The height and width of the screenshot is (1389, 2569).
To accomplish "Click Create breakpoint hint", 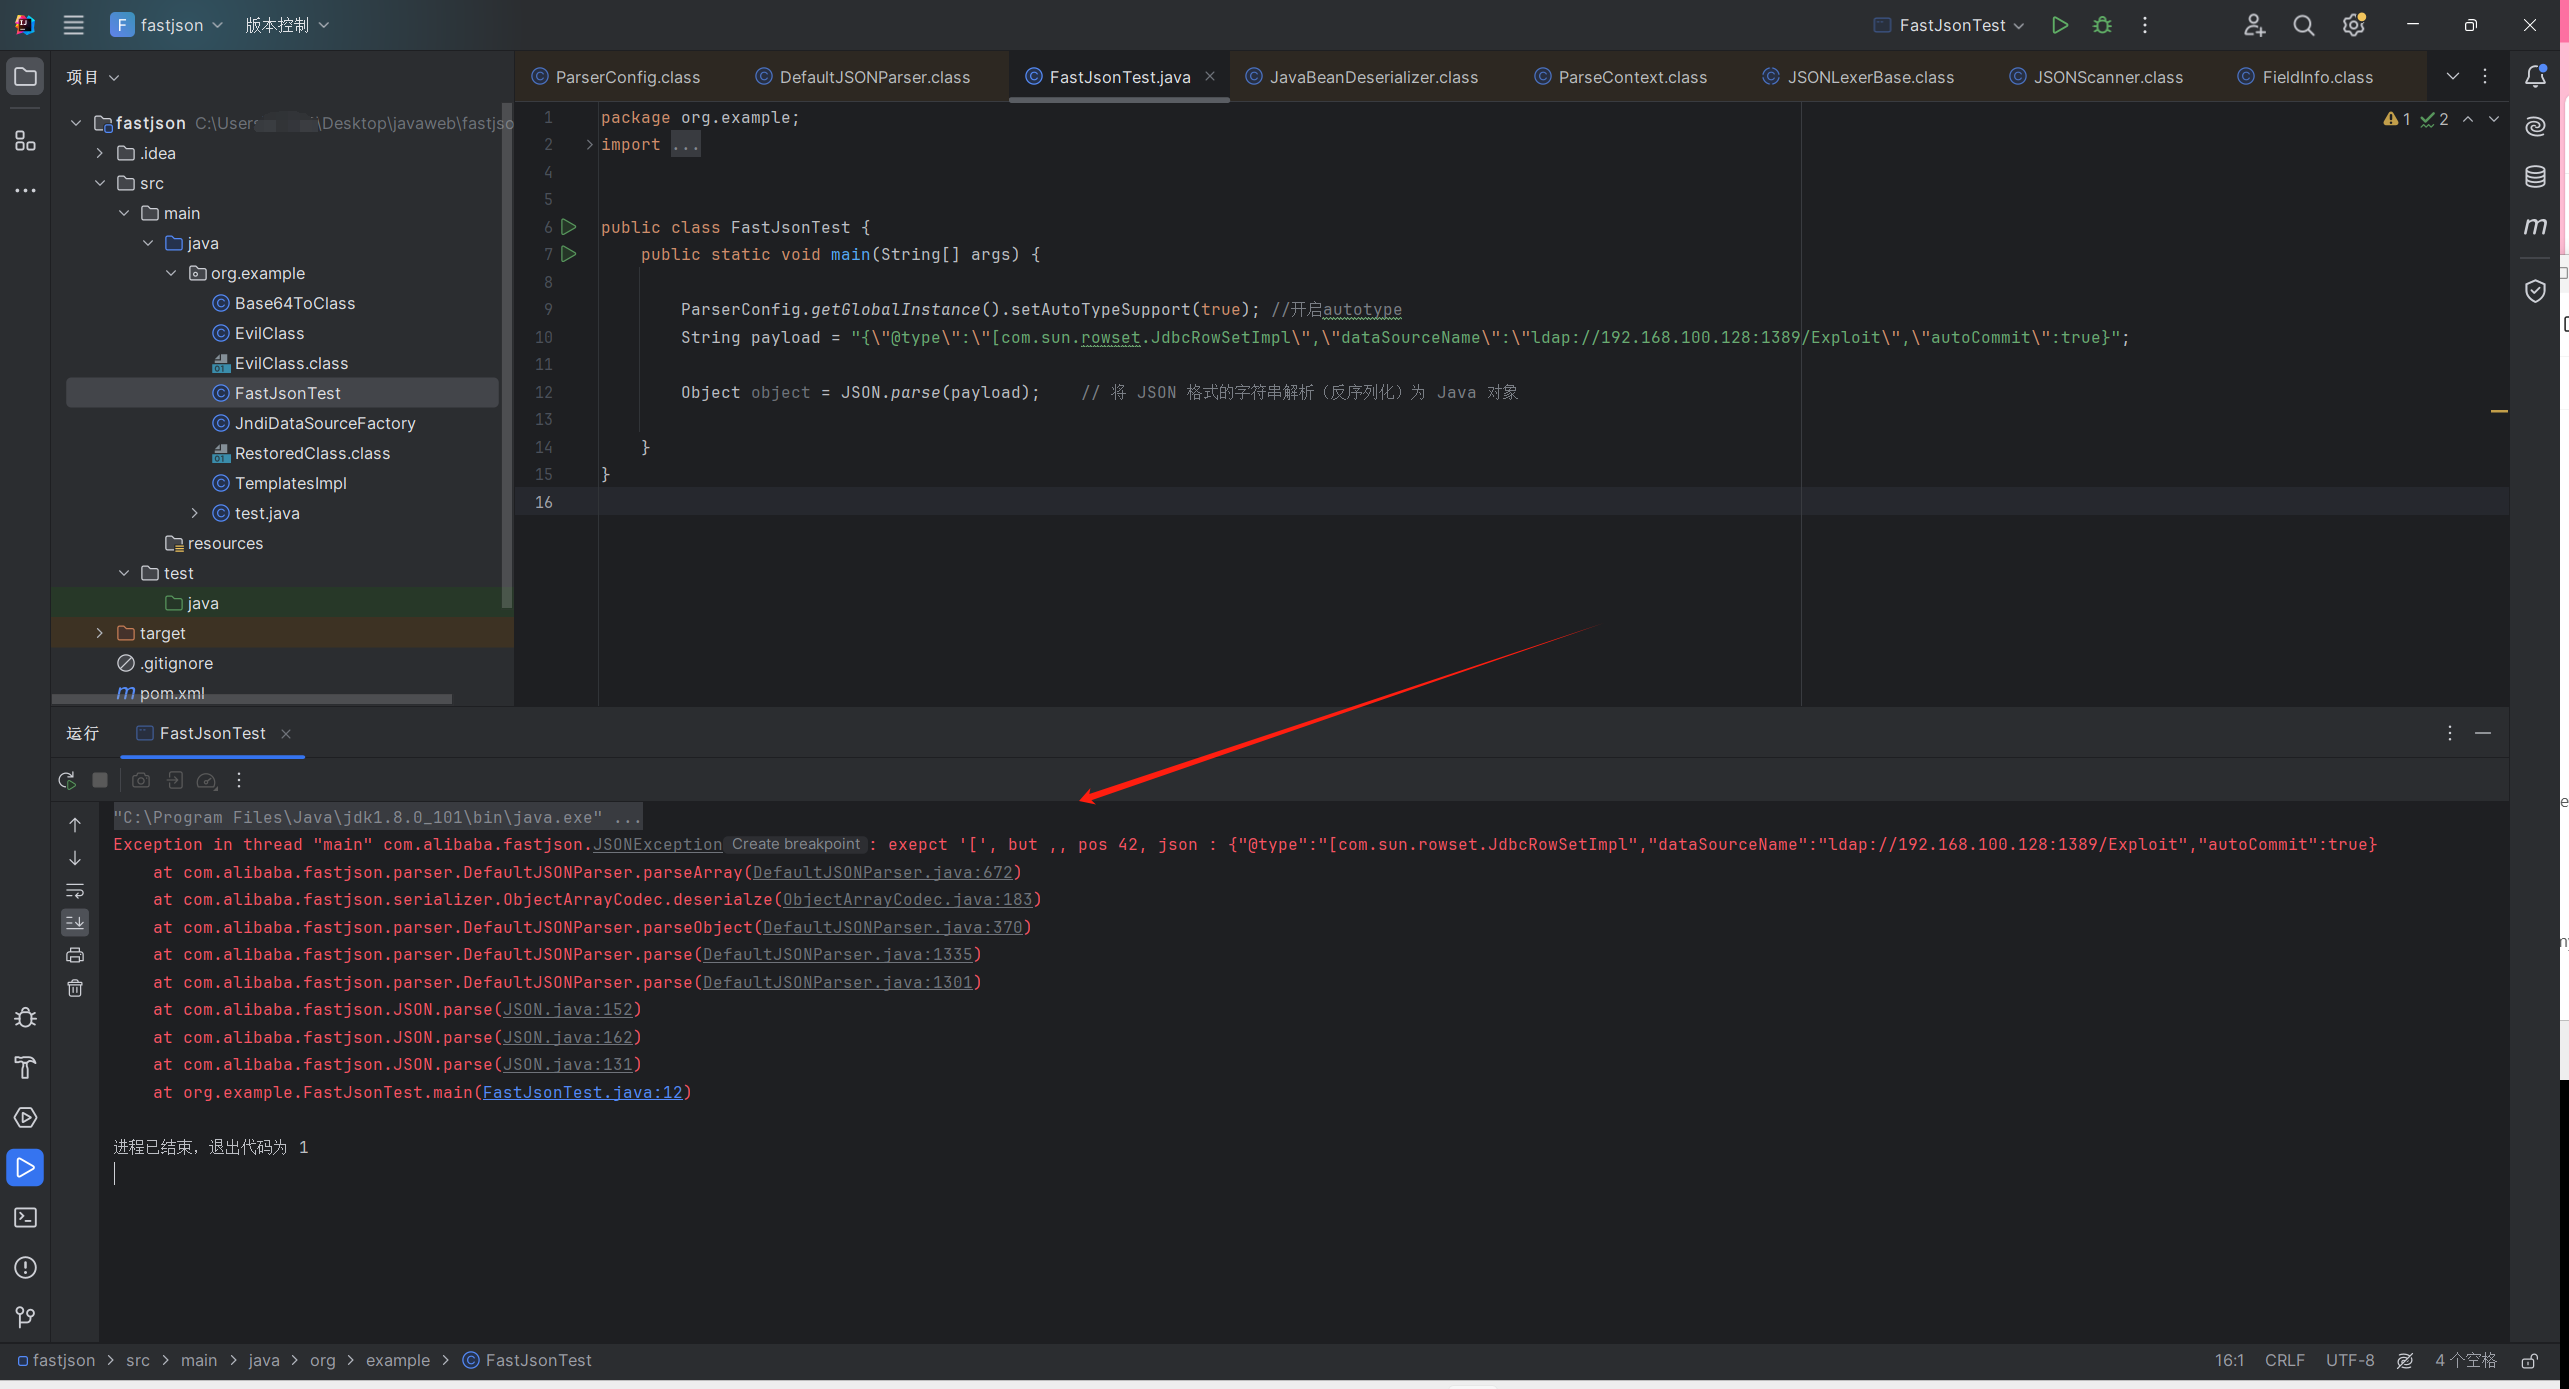I will (795, 844).
